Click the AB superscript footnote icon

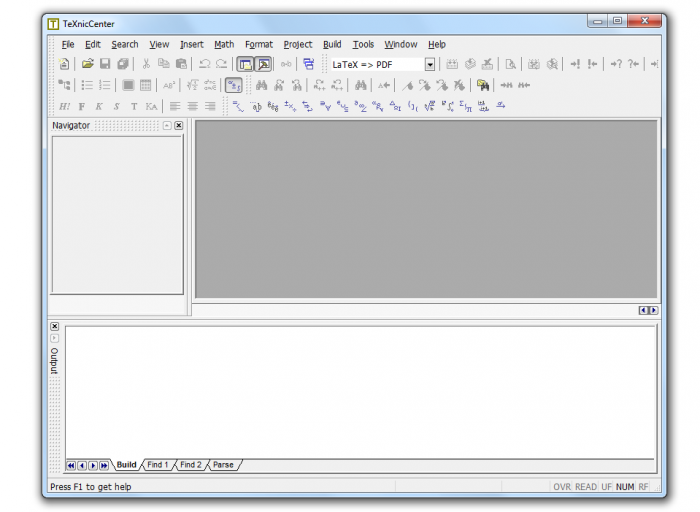(x=169, y=85)
